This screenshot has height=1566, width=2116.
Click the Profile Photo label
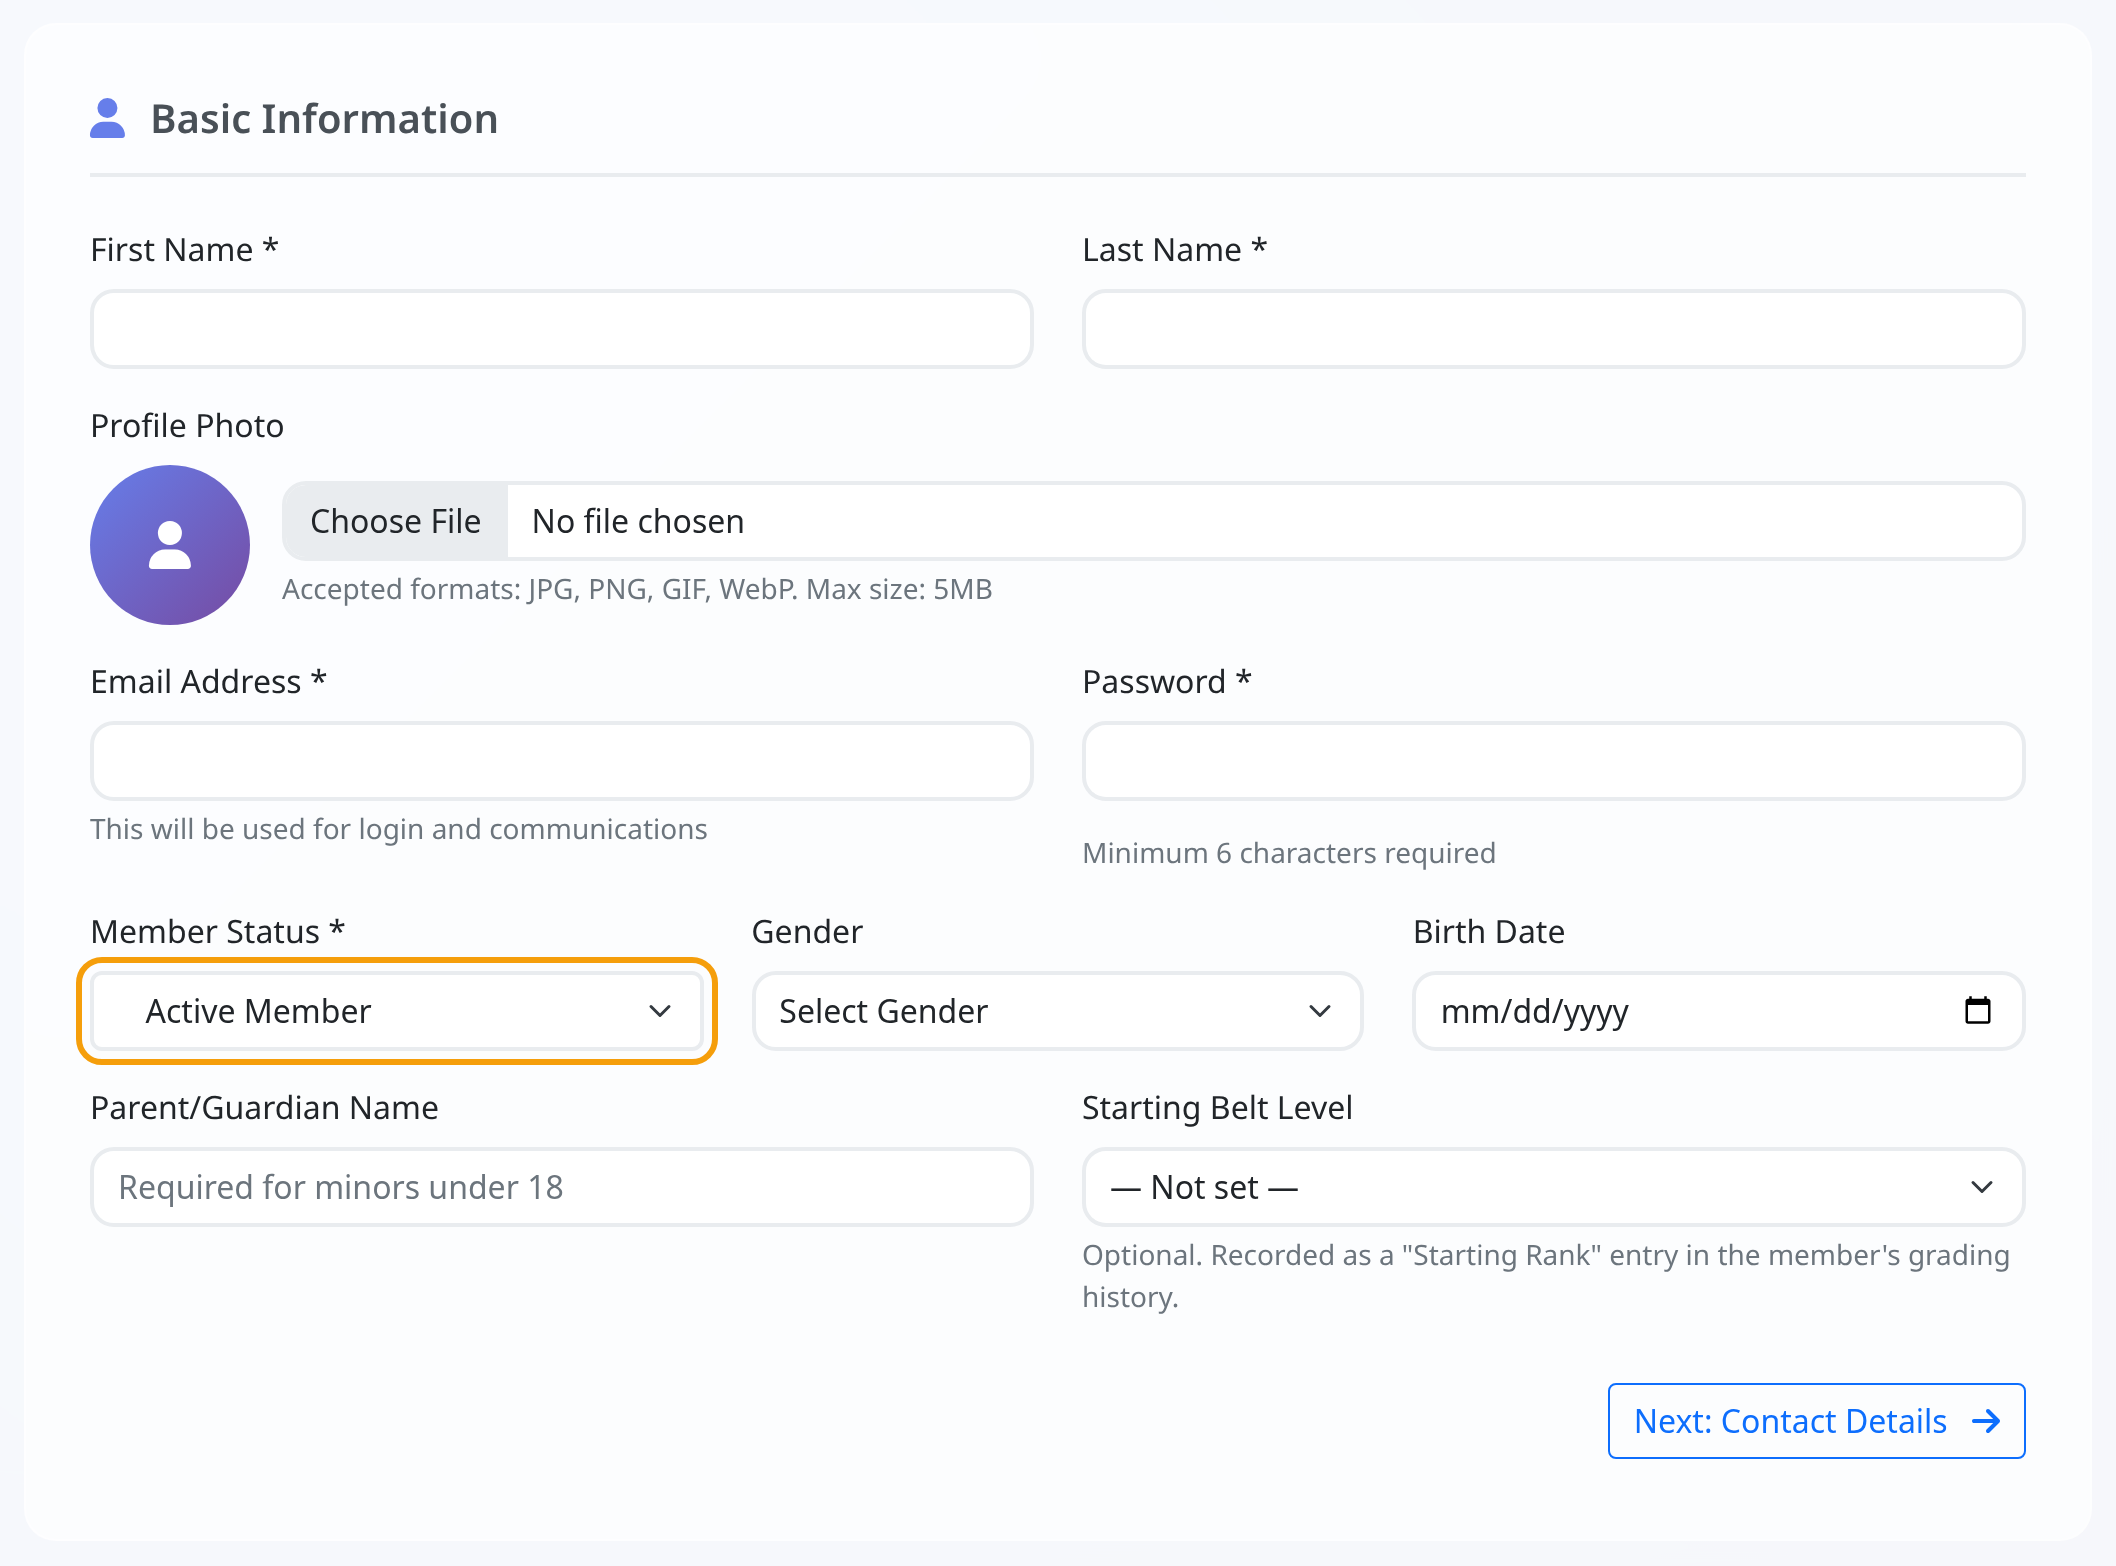187,426
